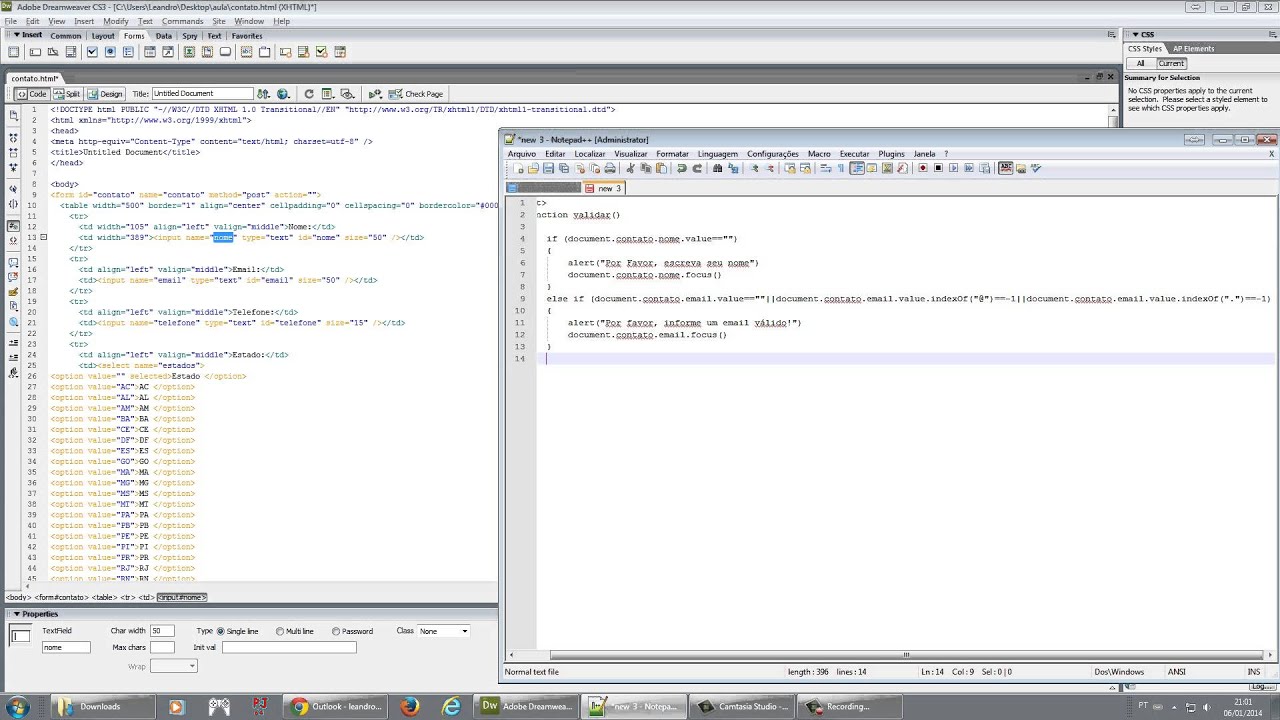The image size is (1280, 720).
Task: Click the Save icon in the Notepad++ toolbar
Action: [x=549, y=168]
